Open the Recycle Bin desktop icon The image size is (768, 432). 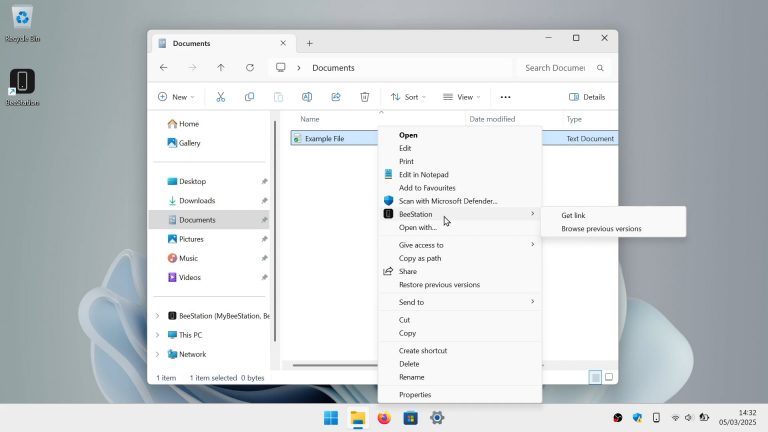(22, 24)
